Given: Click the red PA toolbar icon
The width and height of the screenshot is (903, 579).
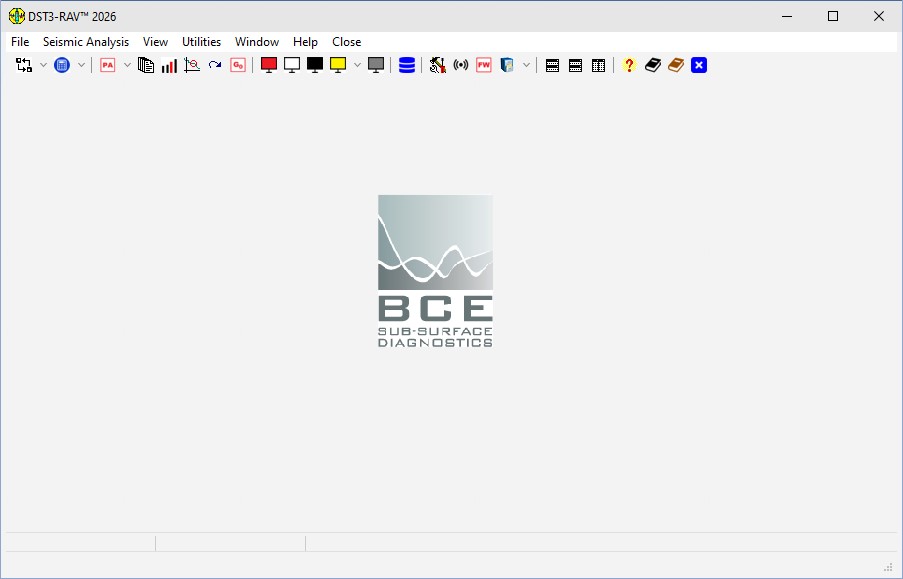Looking at the screenshot, I should (x=108, y=65).
